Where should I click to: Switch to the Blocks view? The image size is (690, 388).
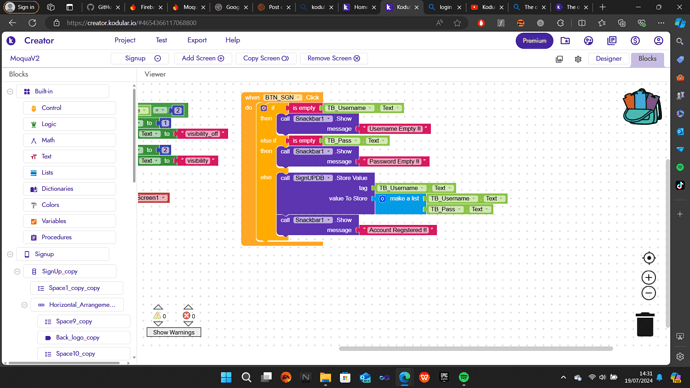[x=647, y=59]
